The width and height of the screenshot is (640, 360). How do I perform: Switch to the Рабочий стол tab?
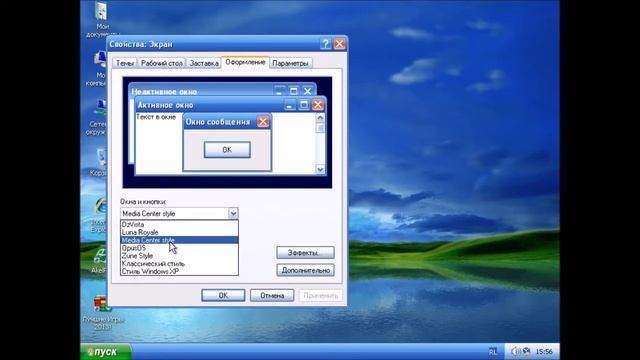coord(162,63)
